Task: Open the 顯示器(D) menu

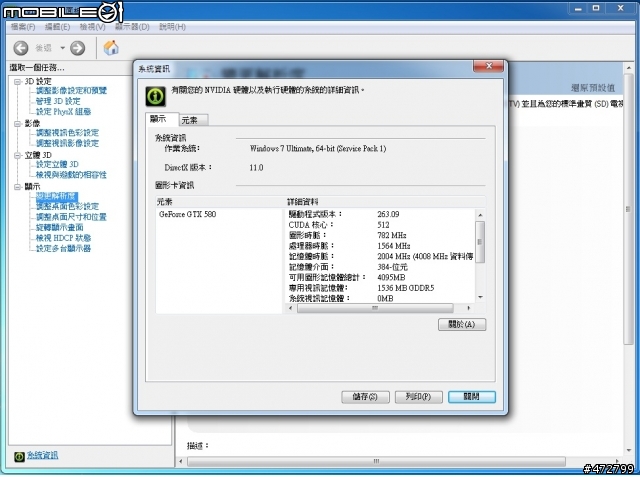Action: click(x=132, y=27)
